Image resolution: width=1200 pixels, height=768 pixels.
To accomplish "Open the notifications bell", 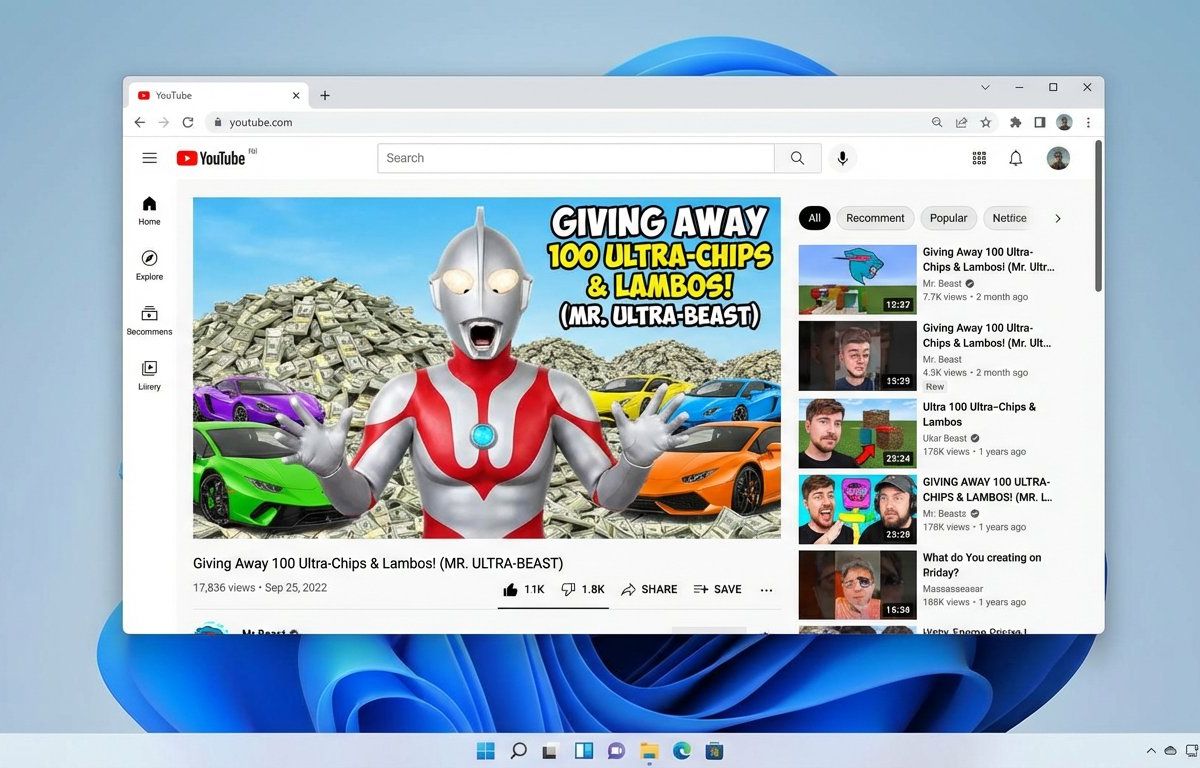I will [1015, 158].
